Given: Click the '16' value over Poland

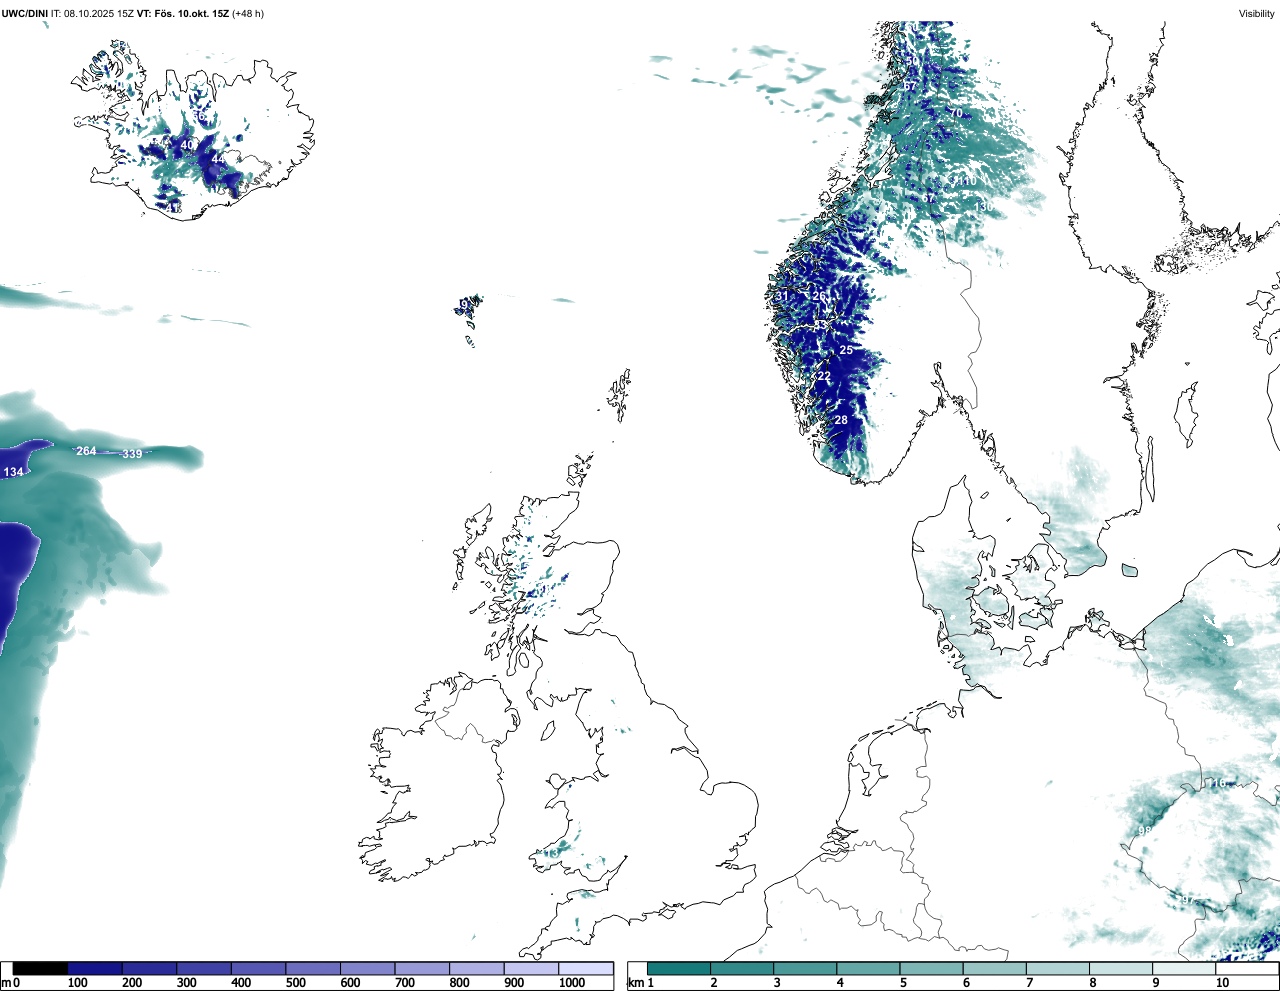Looking at the screenshot, I should pyautogui.click(x=1218, y=783).
